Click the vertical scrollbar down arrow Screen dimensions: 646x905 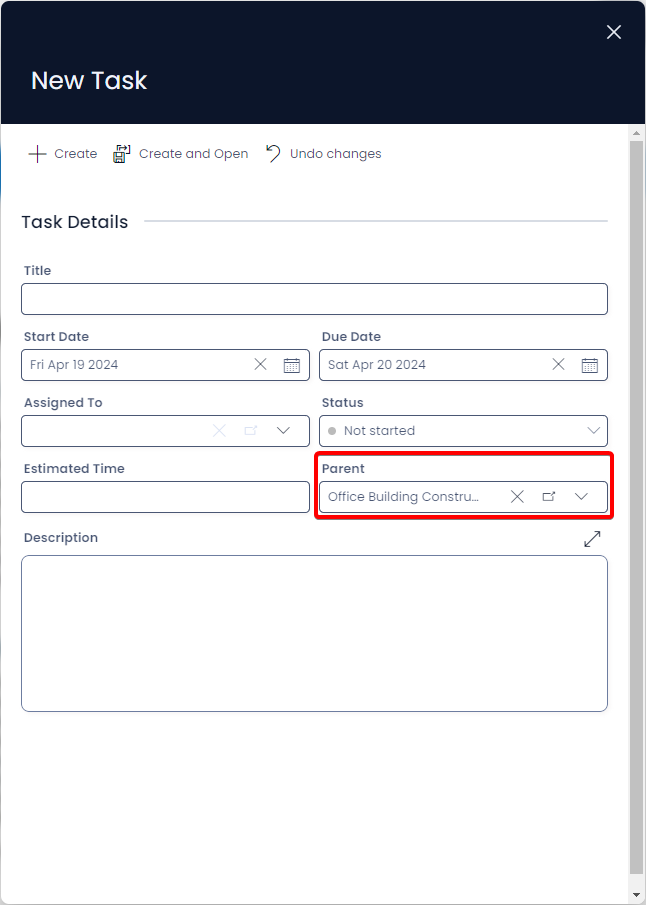coord(637,895)
